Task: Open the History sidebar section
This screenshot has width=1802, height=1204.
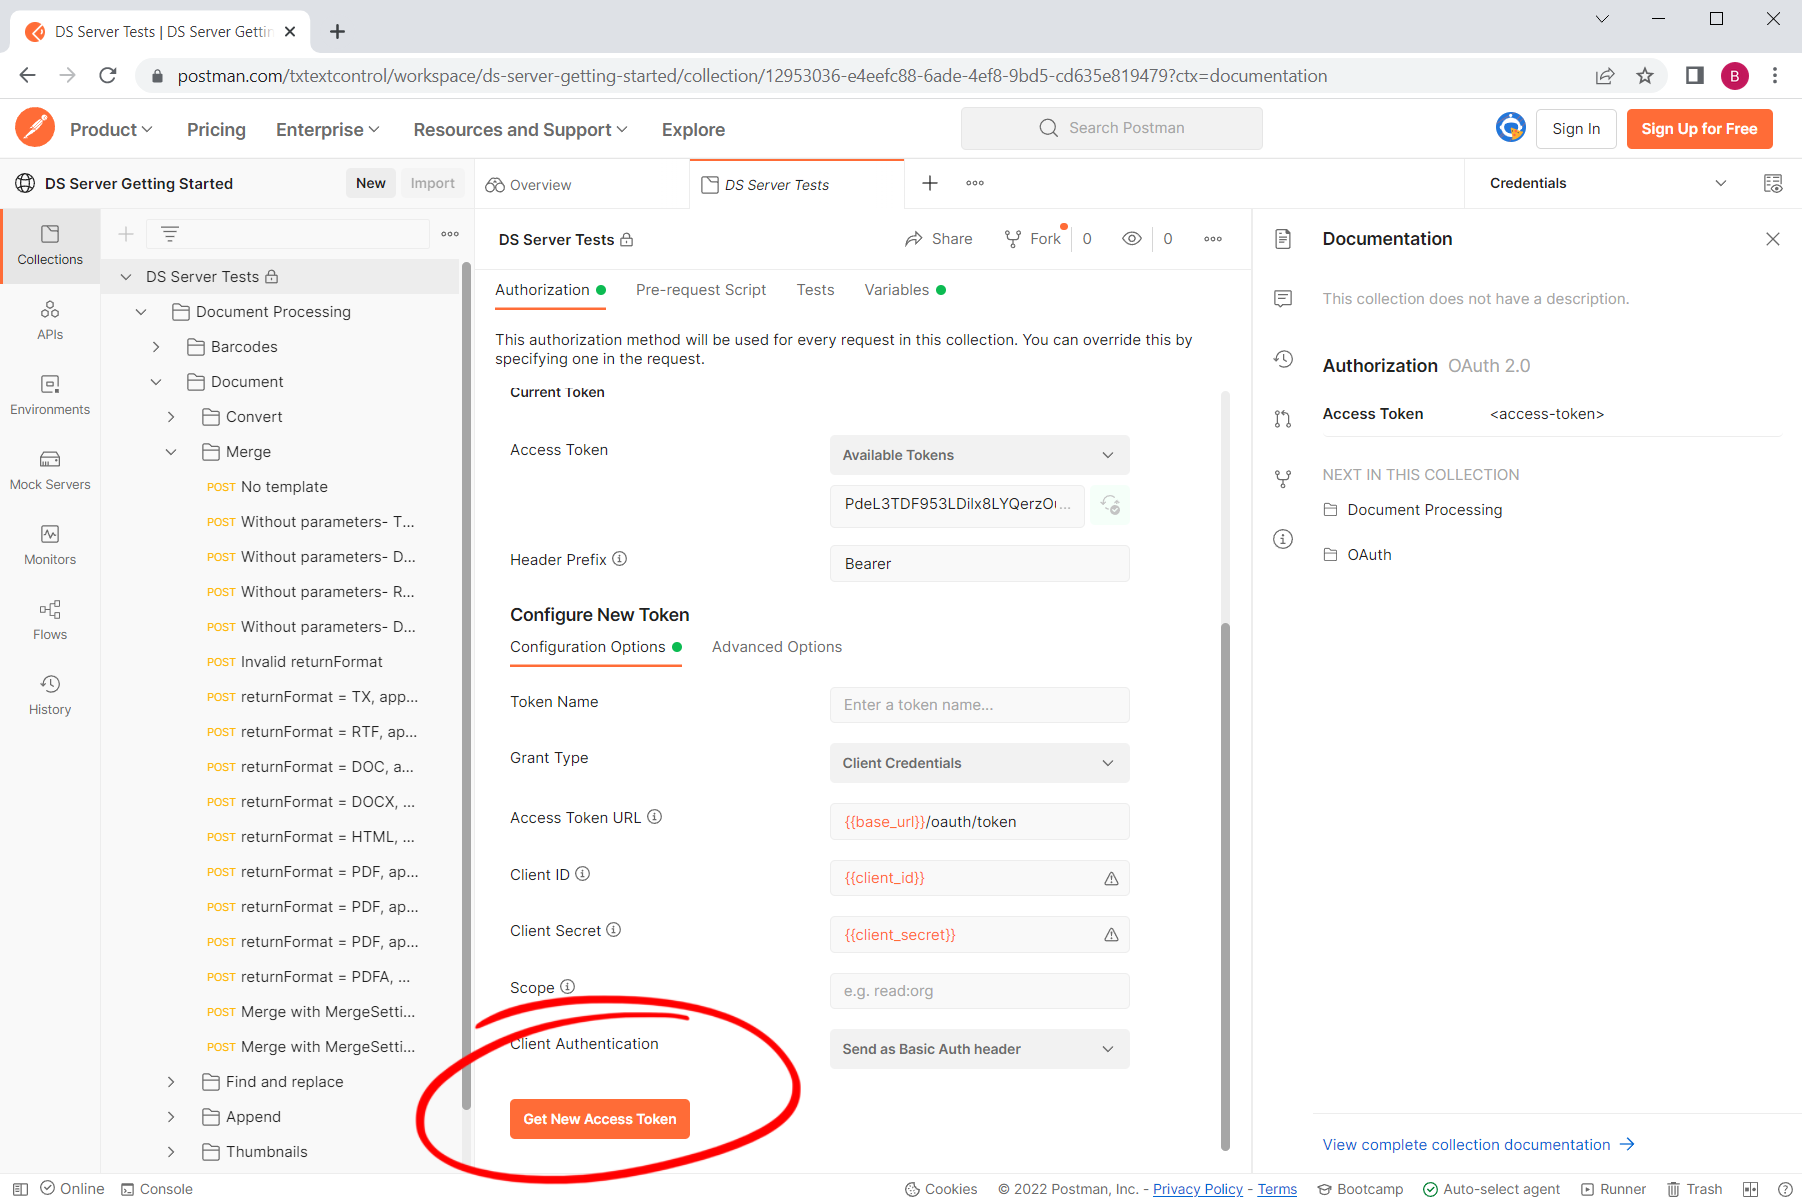Action: click(x=50, y=696)
